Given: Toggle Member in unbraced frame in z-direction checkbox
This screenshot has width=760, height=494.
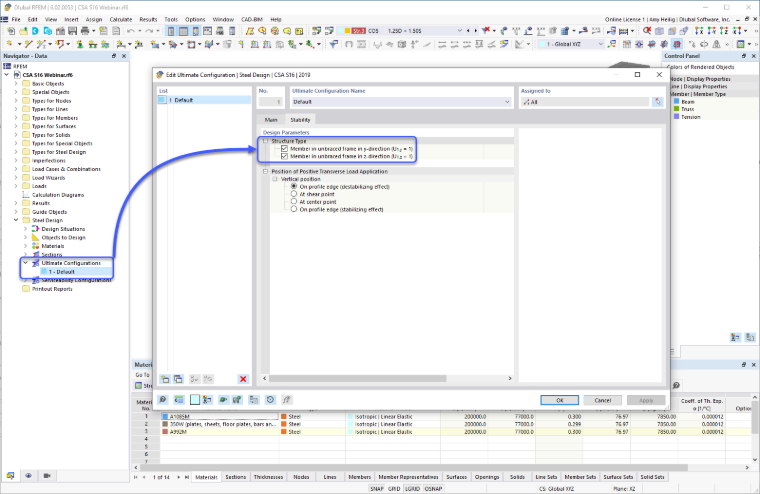Looking at the screenshot, I should pyautogui.click(x=285, y=157).
